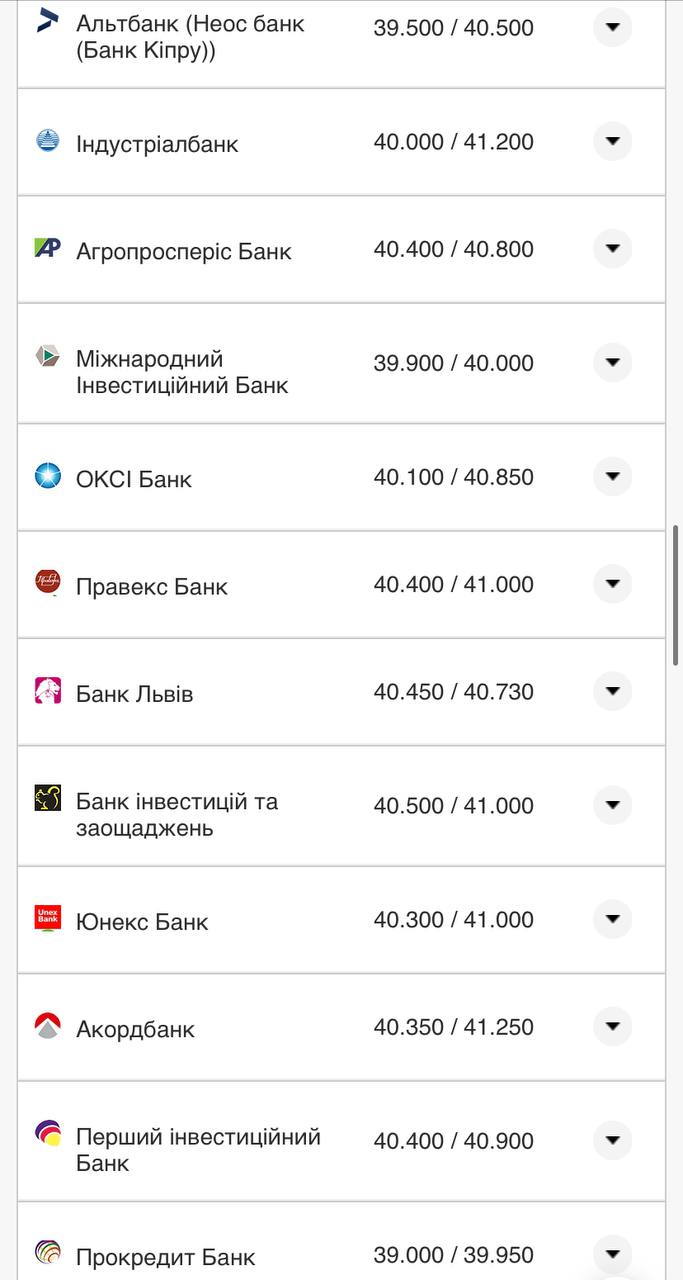683x1280 pixels.
Task: Expand the Акордбанк row arrow
Action: tap(612, 1026)
